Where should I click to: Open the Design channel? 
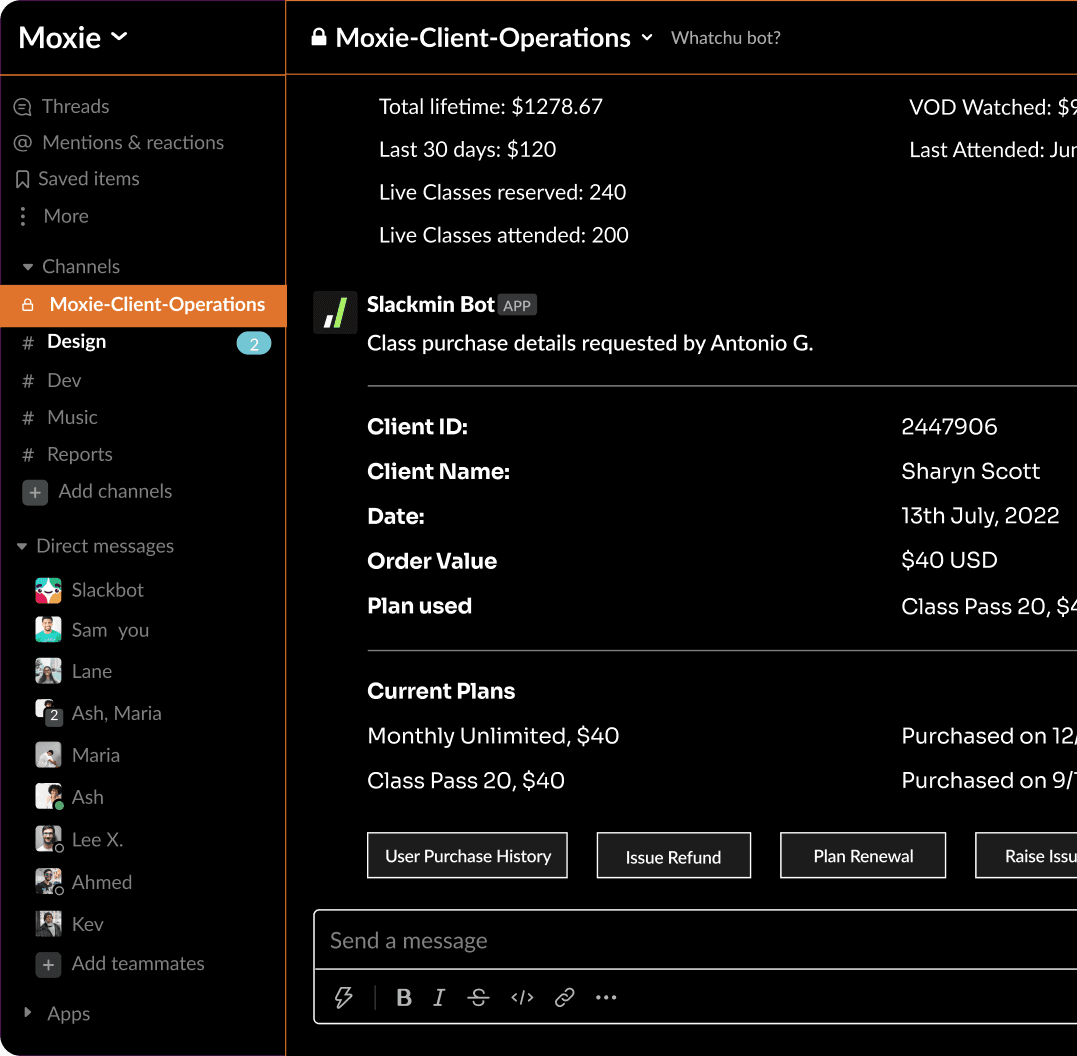pyautogui.click(x=77, y=342)
